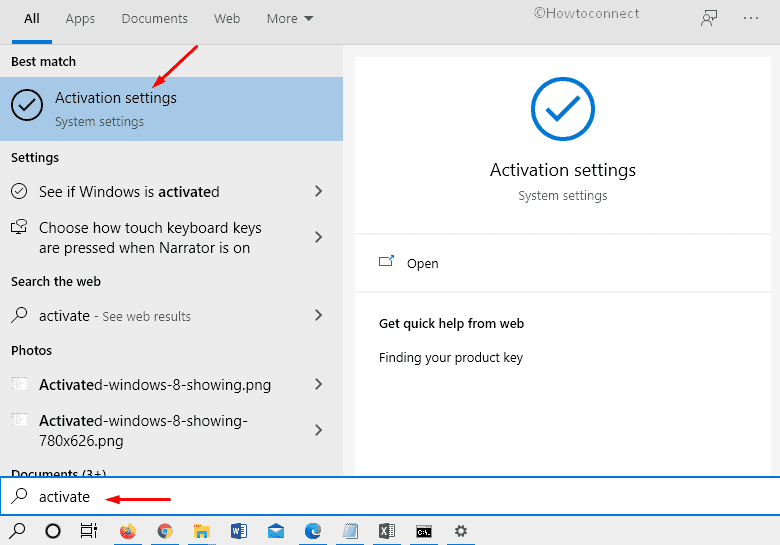Expand activate web results chevron
The width and height of the screenshot is (780, 545).
click(x=319, y=315)
